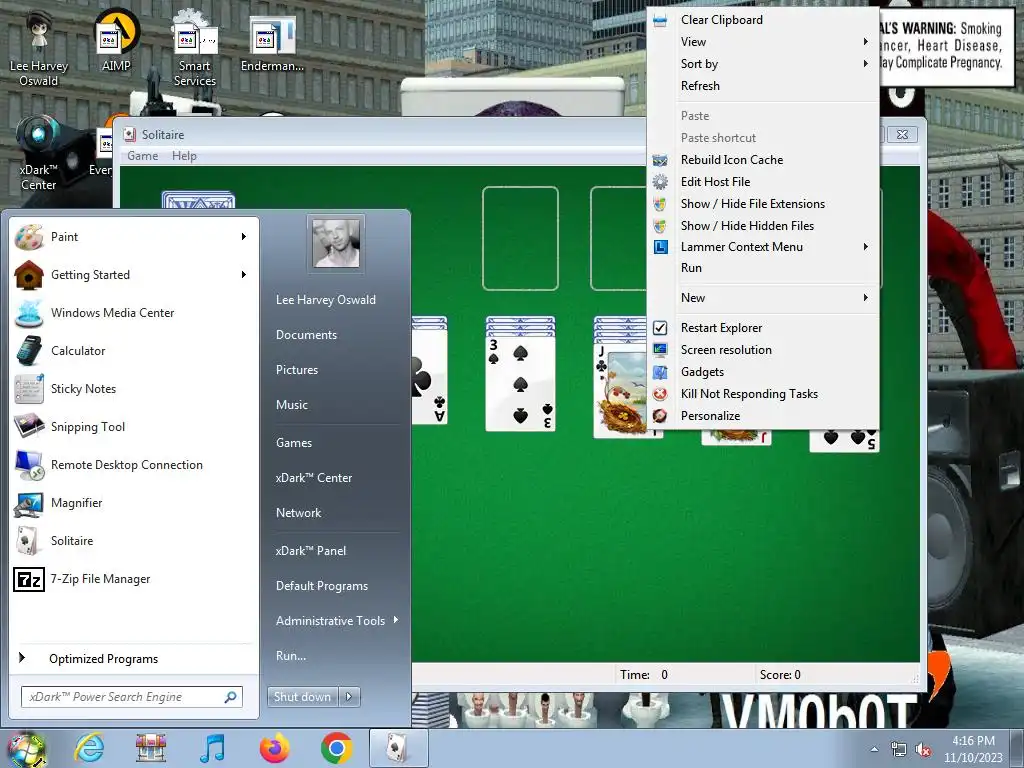
Task: Show hidden tray icons arrow
Action: tap(874, 750)
